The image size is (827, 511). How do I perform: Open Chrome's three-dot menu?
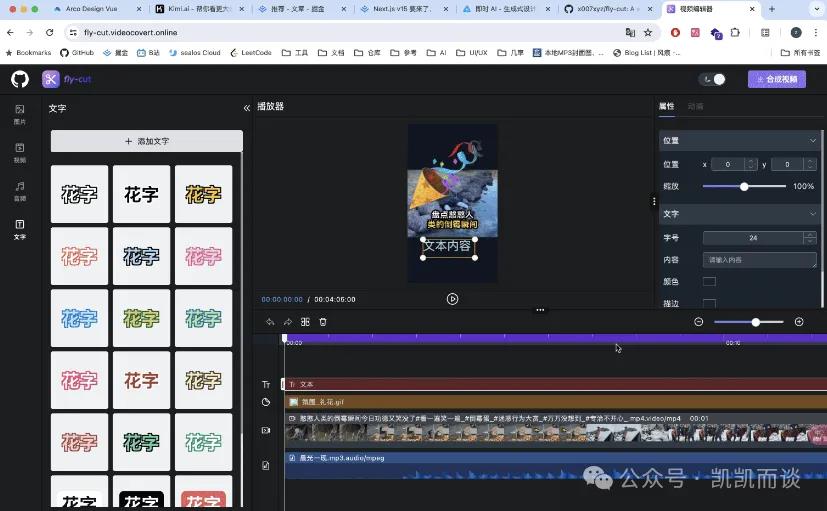(816, 33)
